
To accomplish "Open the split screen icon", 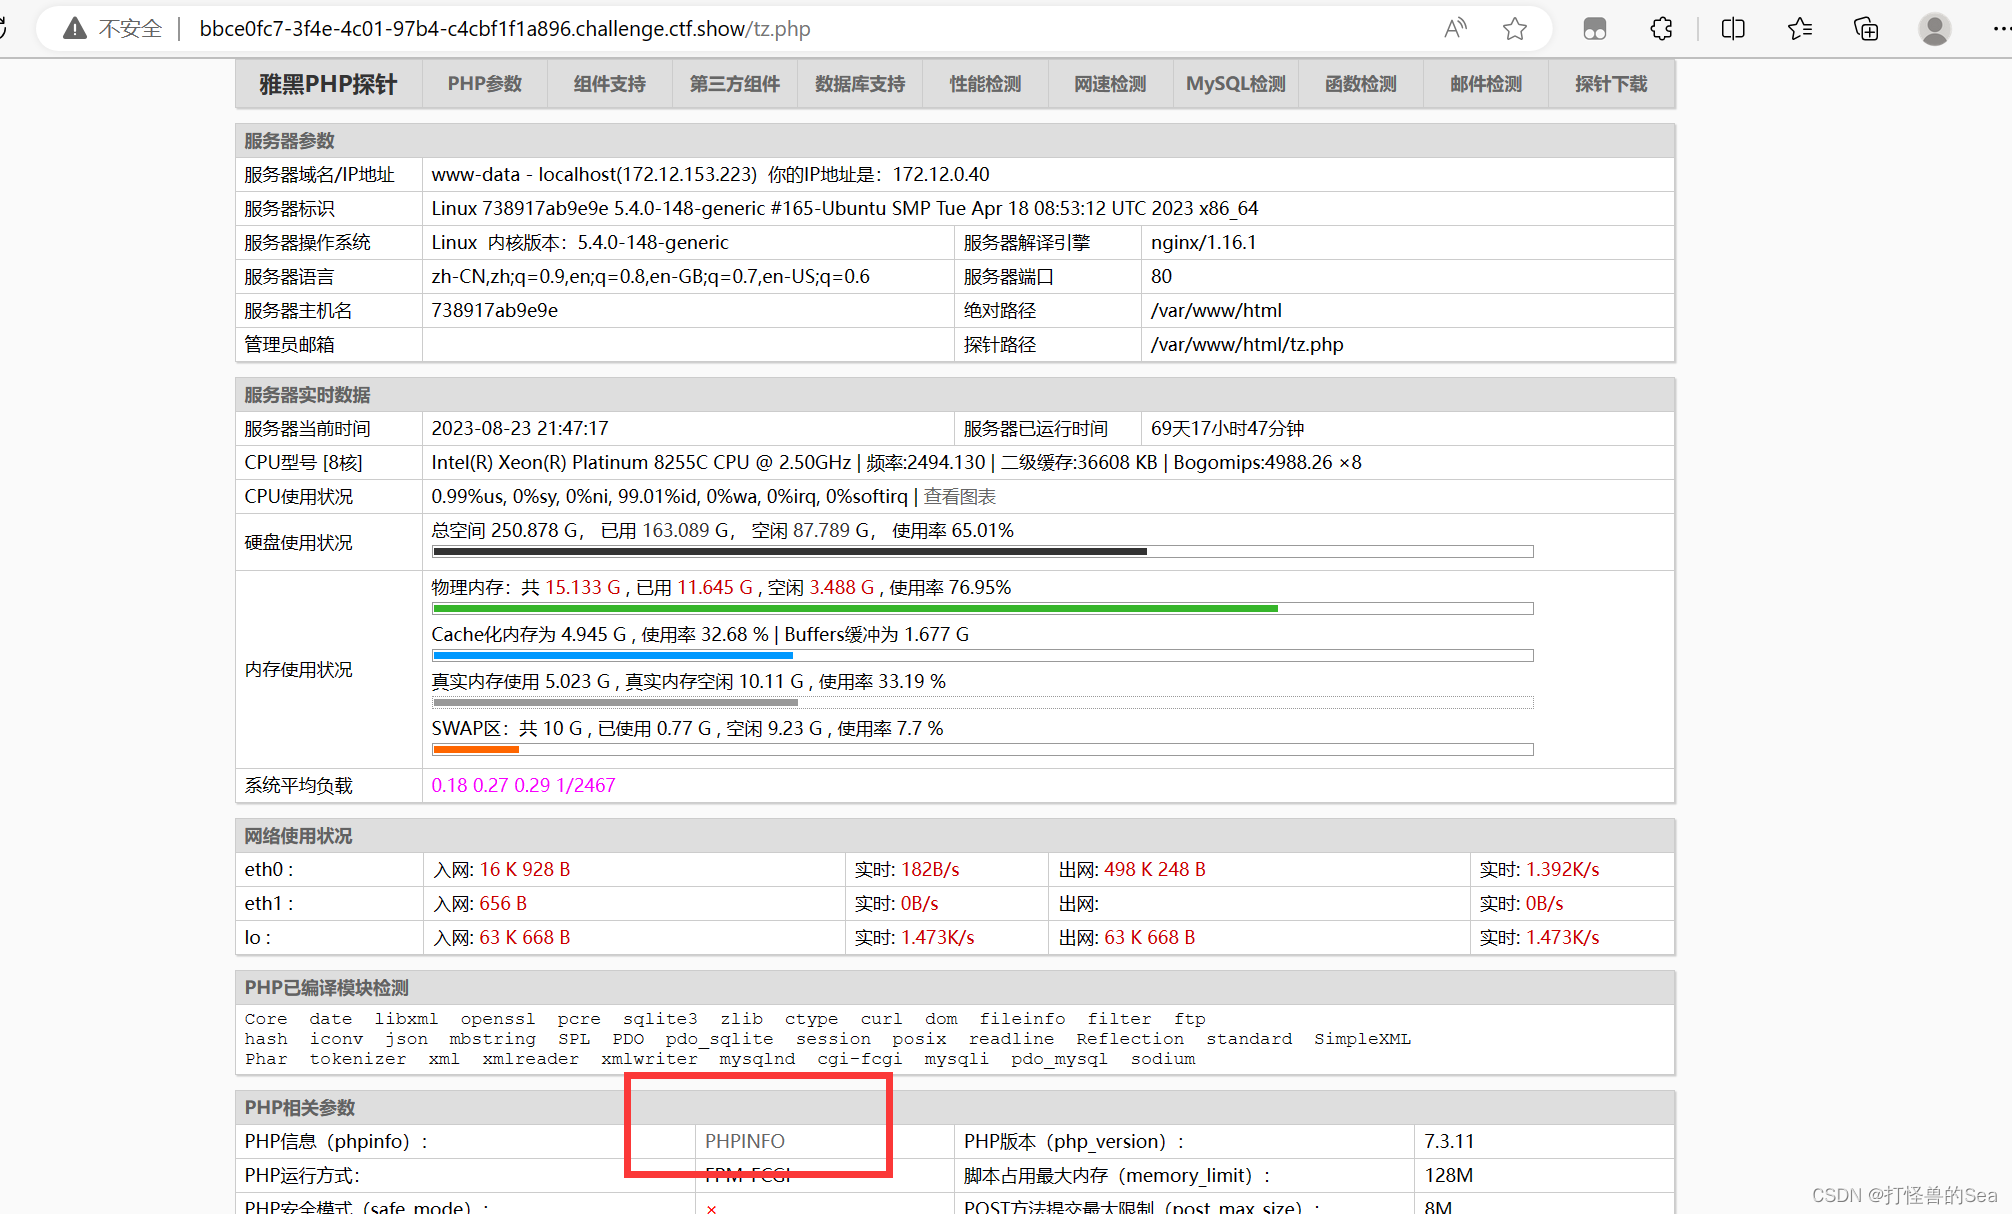I will pyautogui.click(x=1732, y=28).
